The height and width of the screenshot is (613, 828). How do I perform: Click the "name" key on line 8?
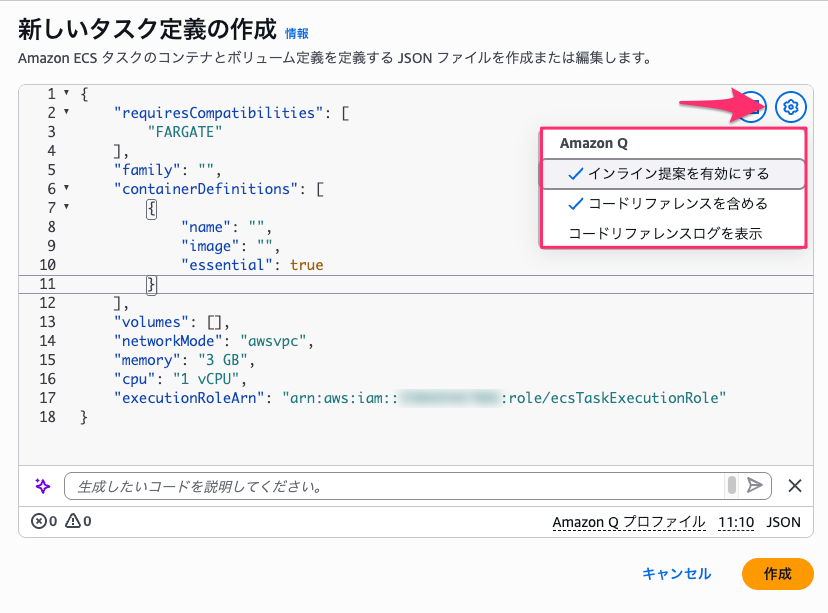coord(206,227)
